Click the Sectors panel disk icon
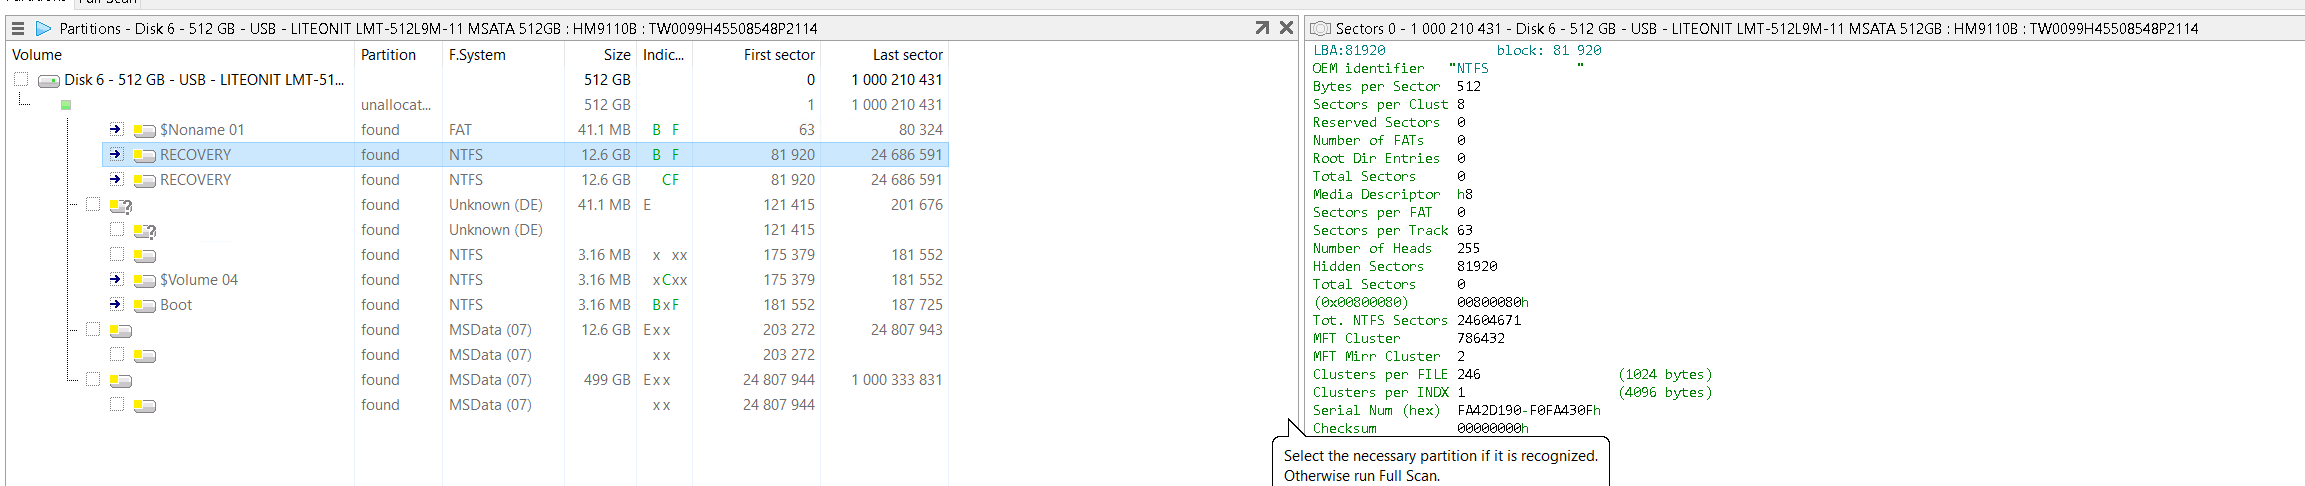The height and width of the screenshot is (486, 2305). pyautogui.click(x=1320, y=28)
